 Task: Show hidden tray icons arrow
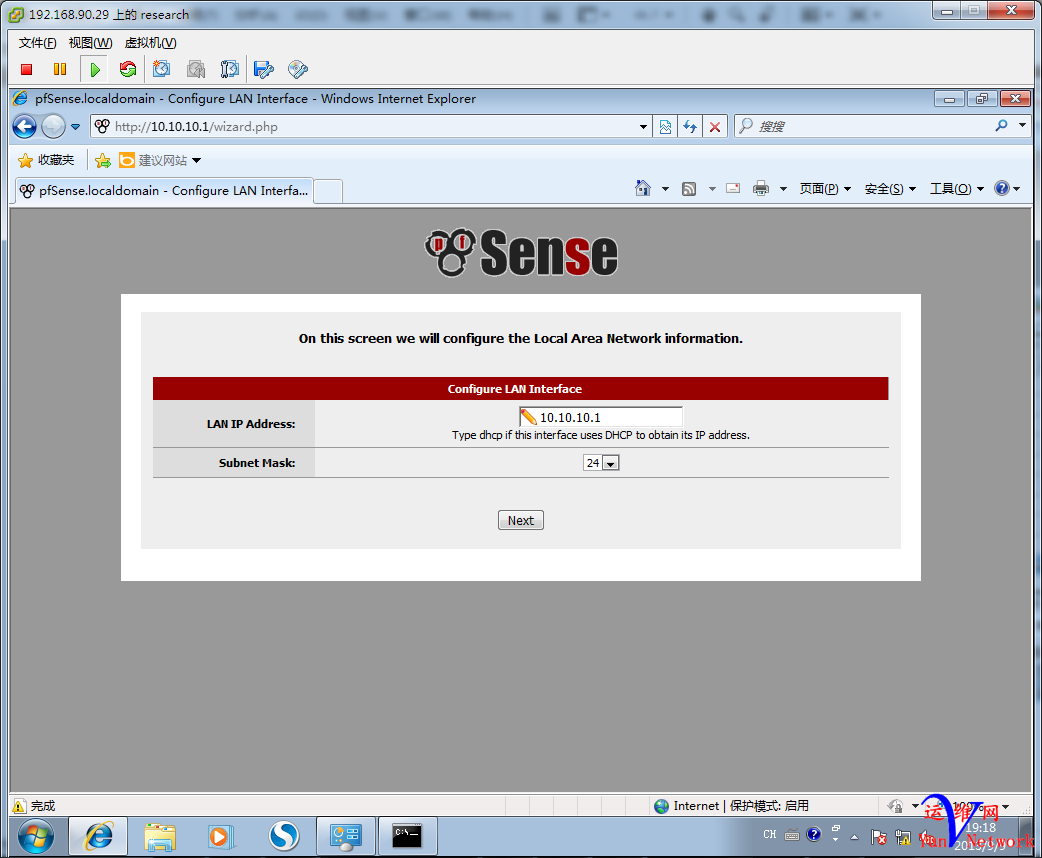click(855, 836)
